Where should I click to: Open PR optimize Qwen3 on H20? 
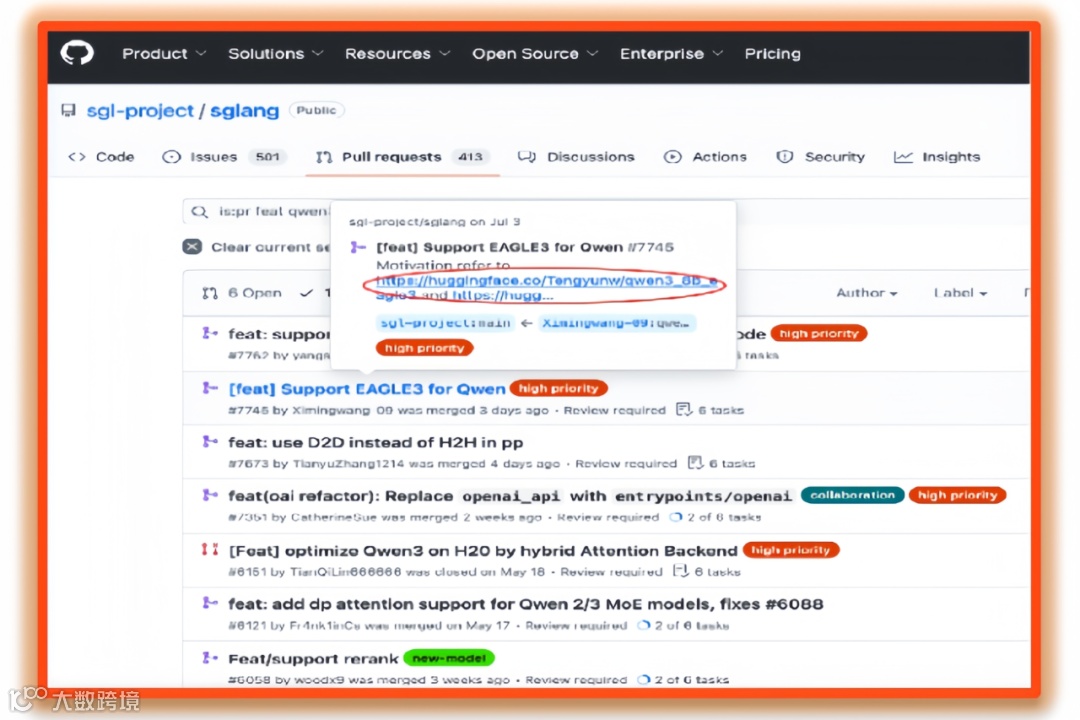click(x=482, y=551)
